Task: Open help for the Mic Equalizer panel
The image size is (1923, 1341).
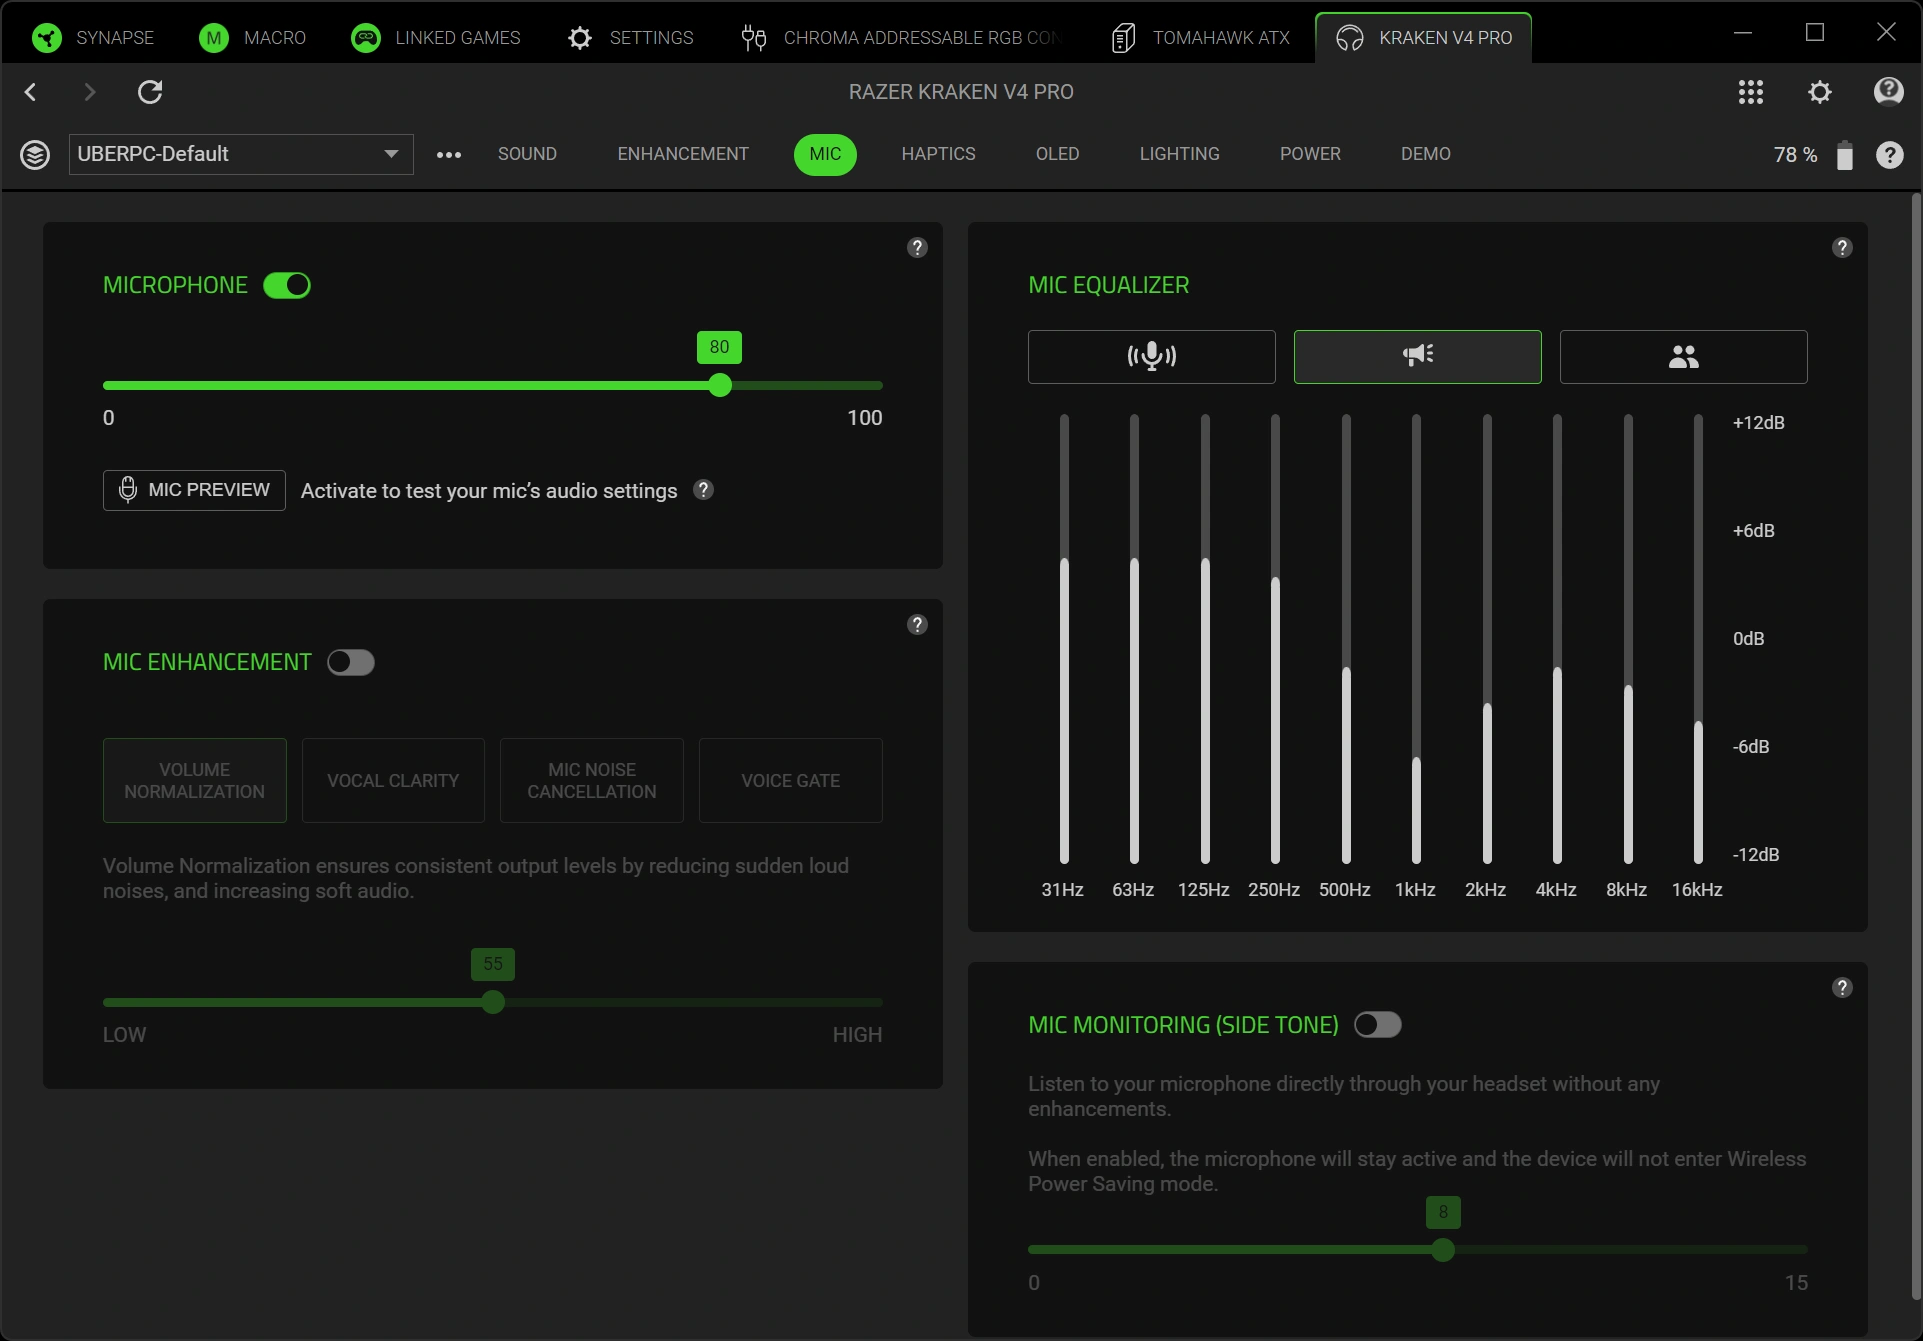Action: click(1842, 248)
